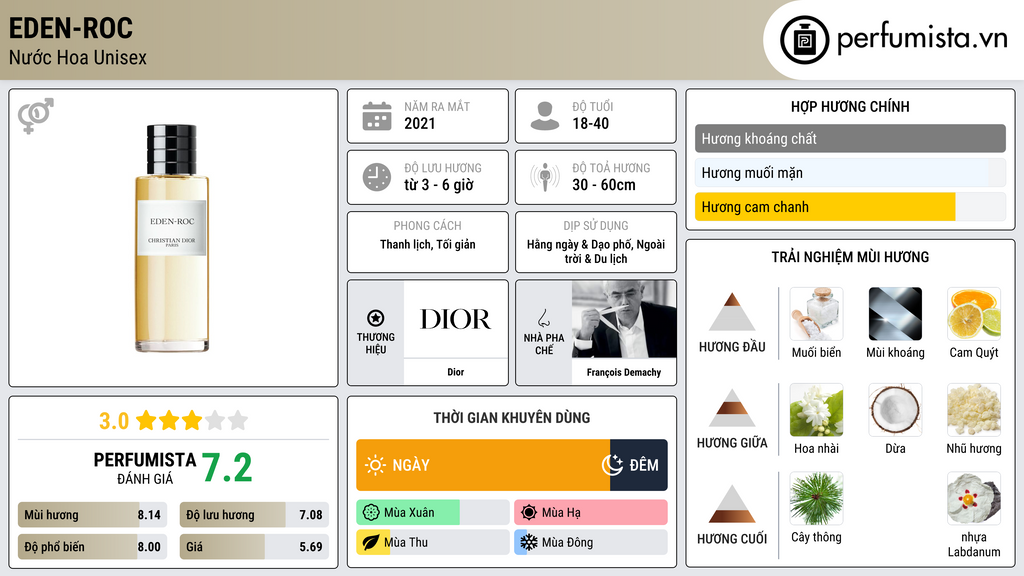
Task: Click the Mùa Thu season bar
Action: [433, 542]
